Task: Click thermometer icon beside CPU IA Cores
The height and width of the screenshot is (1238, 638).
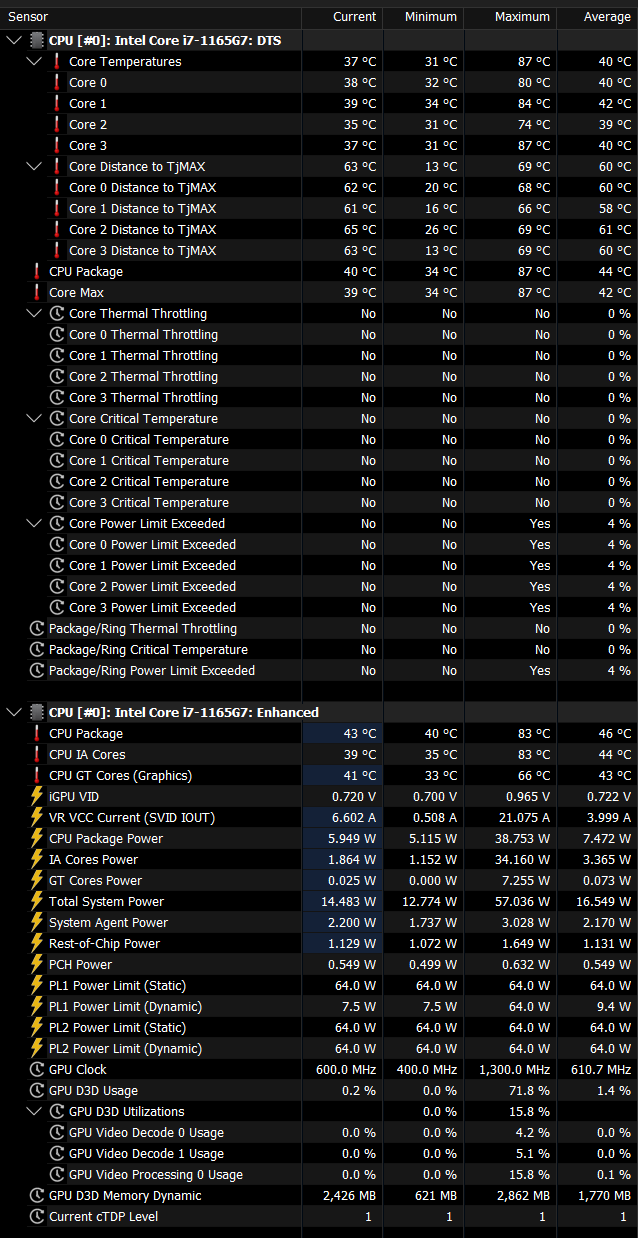Action: tap(37, 754)
